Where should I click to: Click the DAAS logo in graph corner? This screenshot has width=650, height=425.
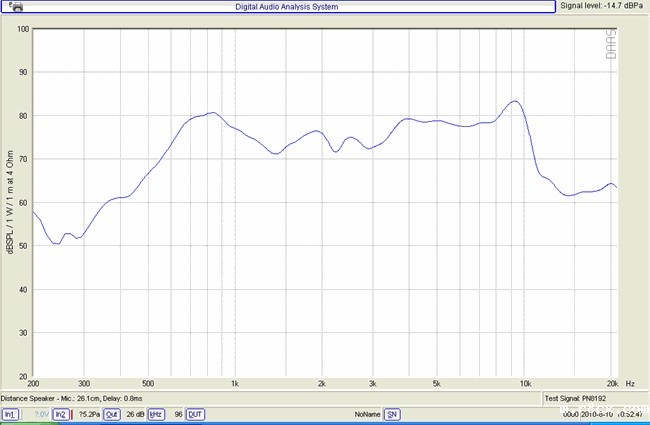(612, 43)
